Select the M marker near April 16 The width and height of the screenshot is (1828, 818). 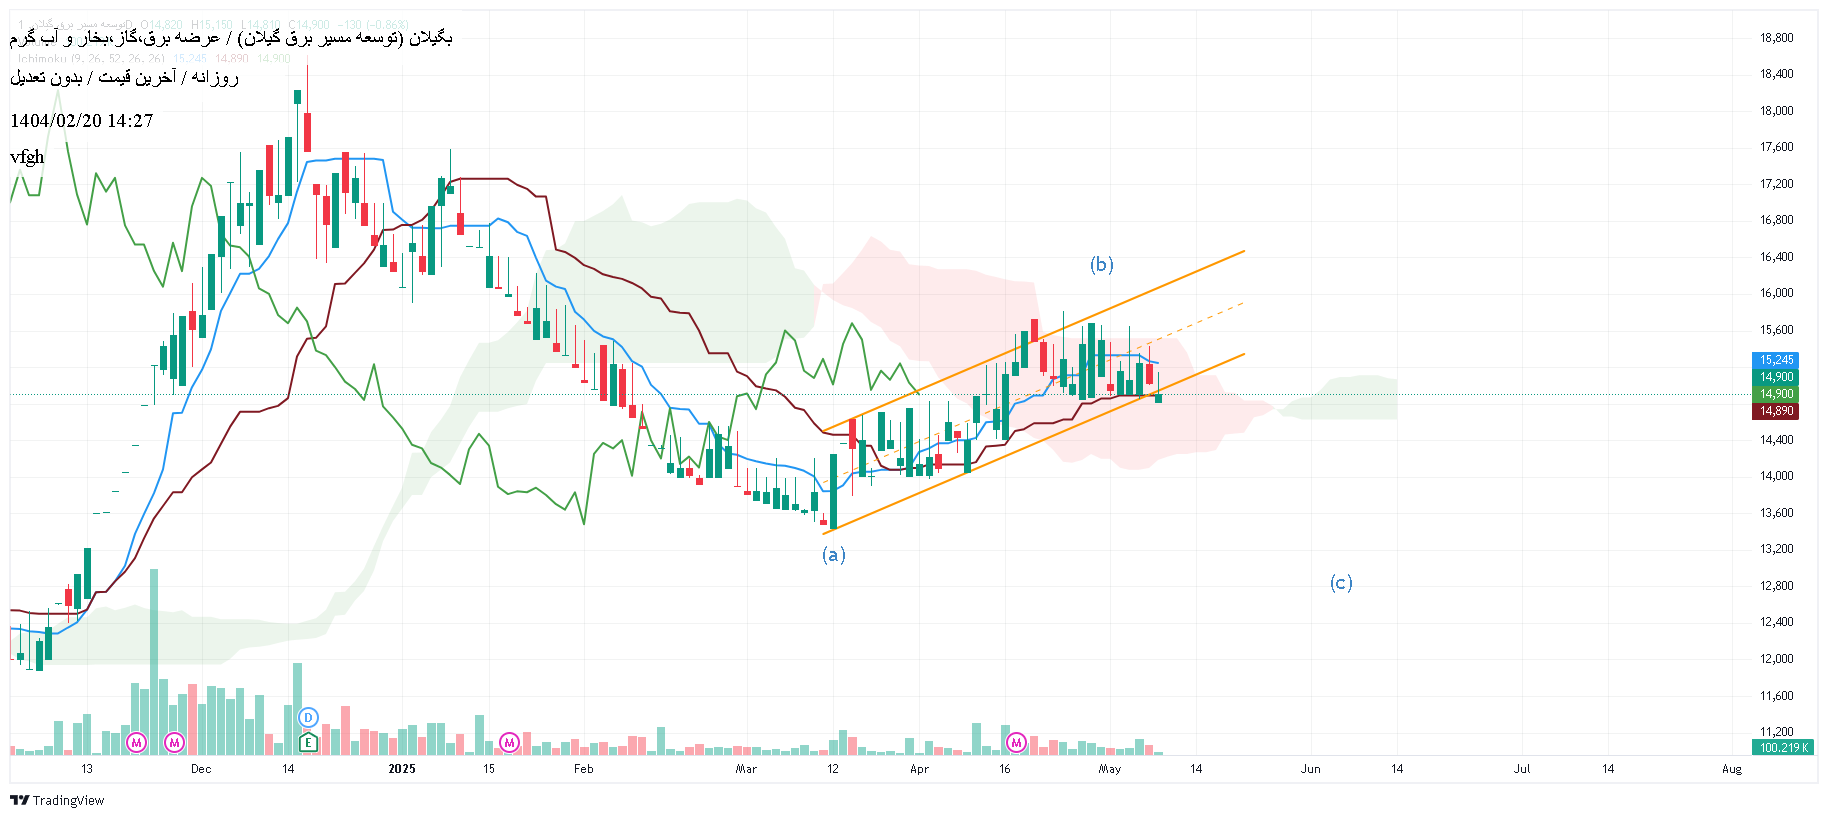pyautogui.click(x=1017, y=742)
